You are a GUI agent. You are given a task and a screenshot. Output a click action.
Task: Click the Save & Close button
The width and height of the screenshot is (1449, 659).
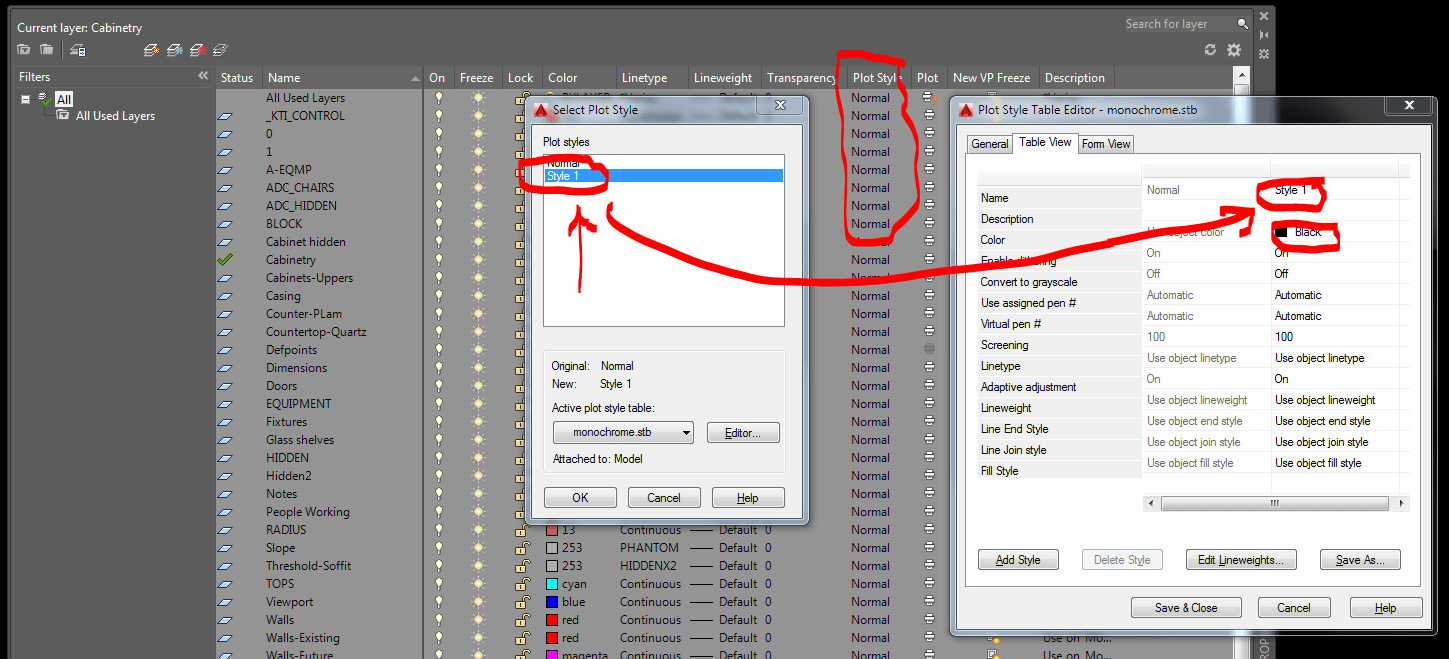(1186, 608)
